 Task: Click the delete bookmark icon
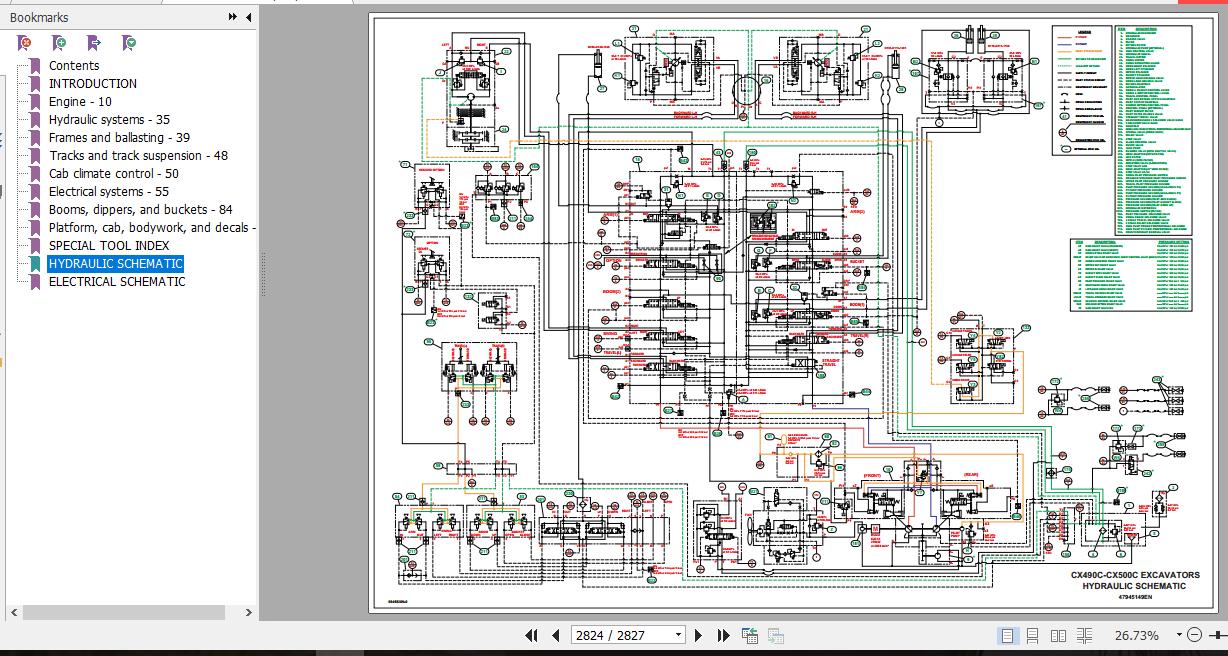coord(25,43)
